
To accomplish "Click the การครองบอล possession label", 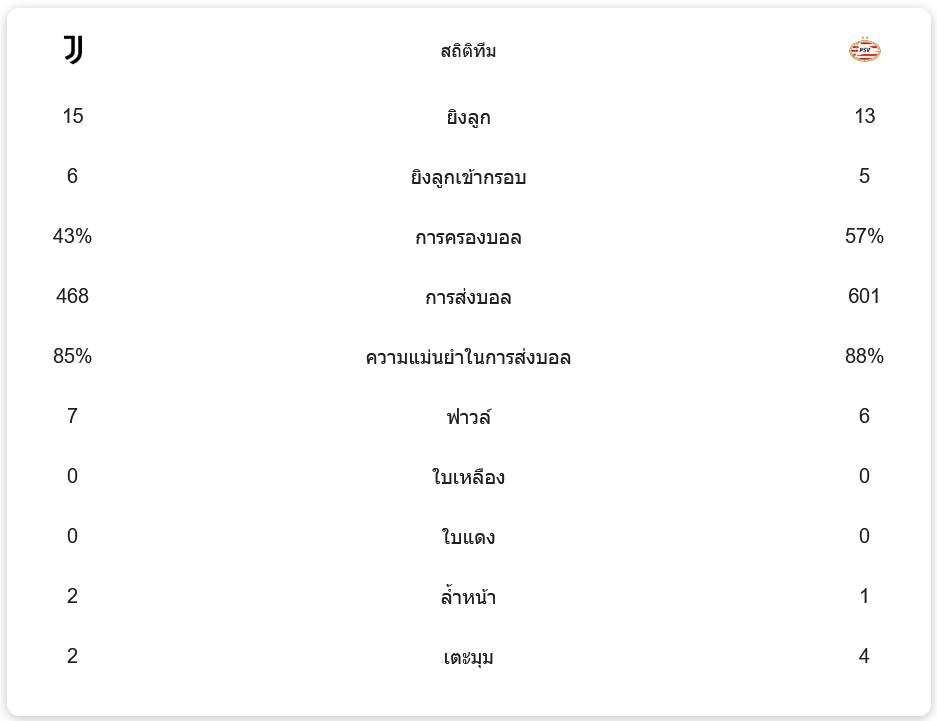I will click(x=468, y=237).
